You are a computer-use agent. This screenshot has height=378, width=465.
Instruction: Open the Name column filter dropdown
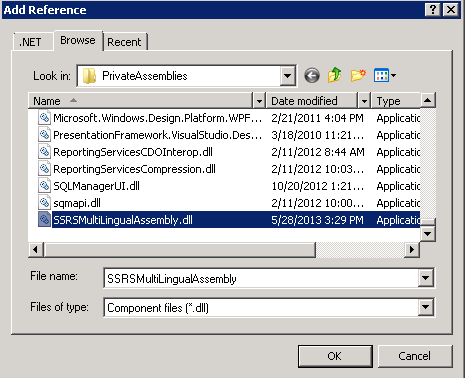tap(259, 101)
